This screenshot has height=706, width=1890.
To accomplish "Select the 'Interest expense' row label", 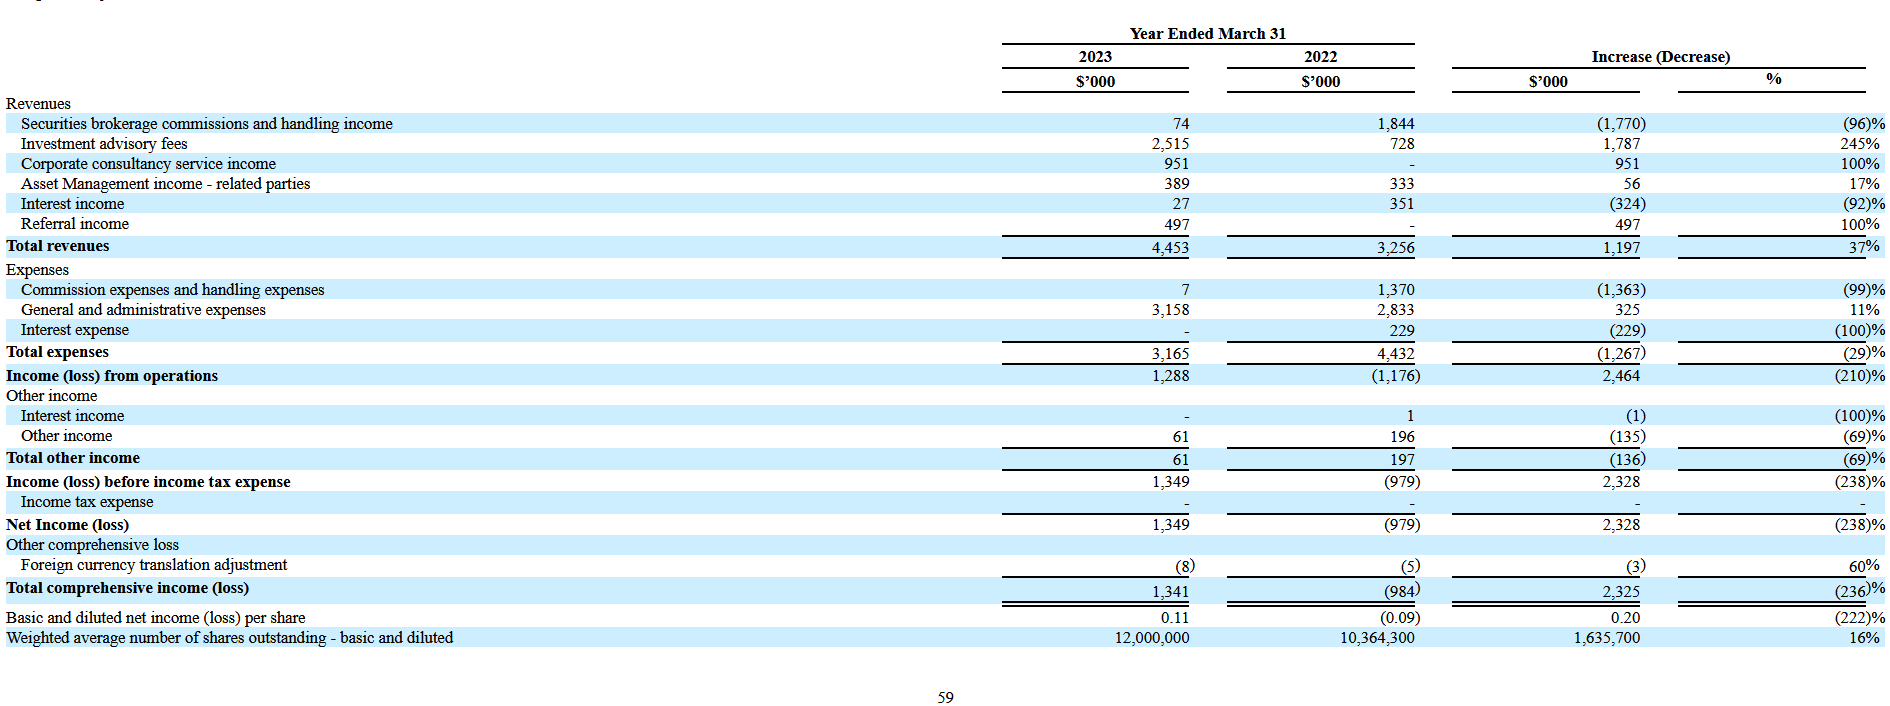I will click(75, 330).
